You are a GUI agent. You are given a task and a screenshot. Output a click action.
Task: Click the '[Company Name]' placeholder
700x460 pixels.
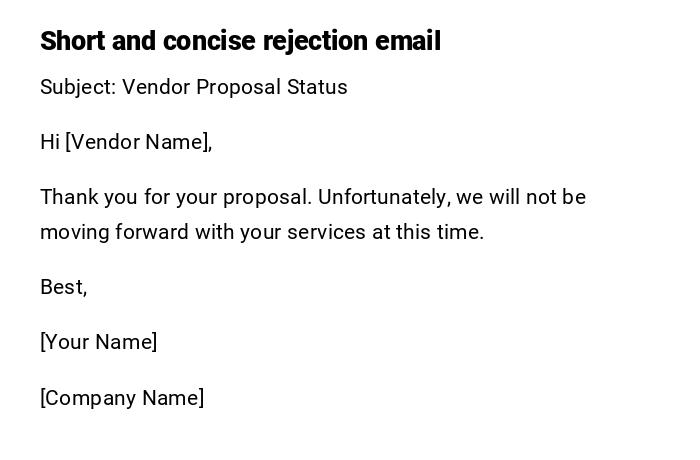click(x=122, y=398)
